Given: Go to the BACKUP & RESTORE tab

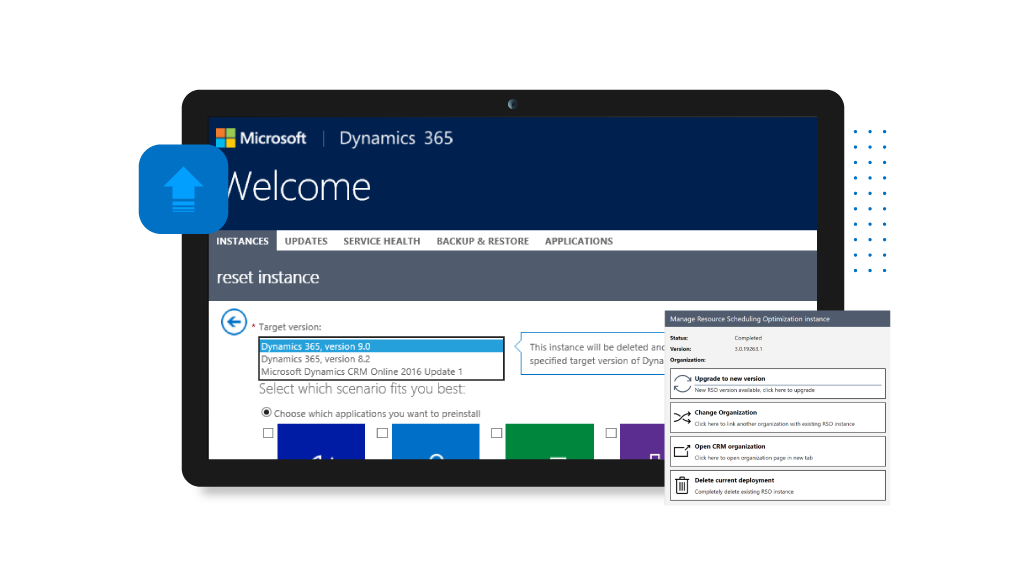Looking at the screenshot, I should [x=483, y=241].
